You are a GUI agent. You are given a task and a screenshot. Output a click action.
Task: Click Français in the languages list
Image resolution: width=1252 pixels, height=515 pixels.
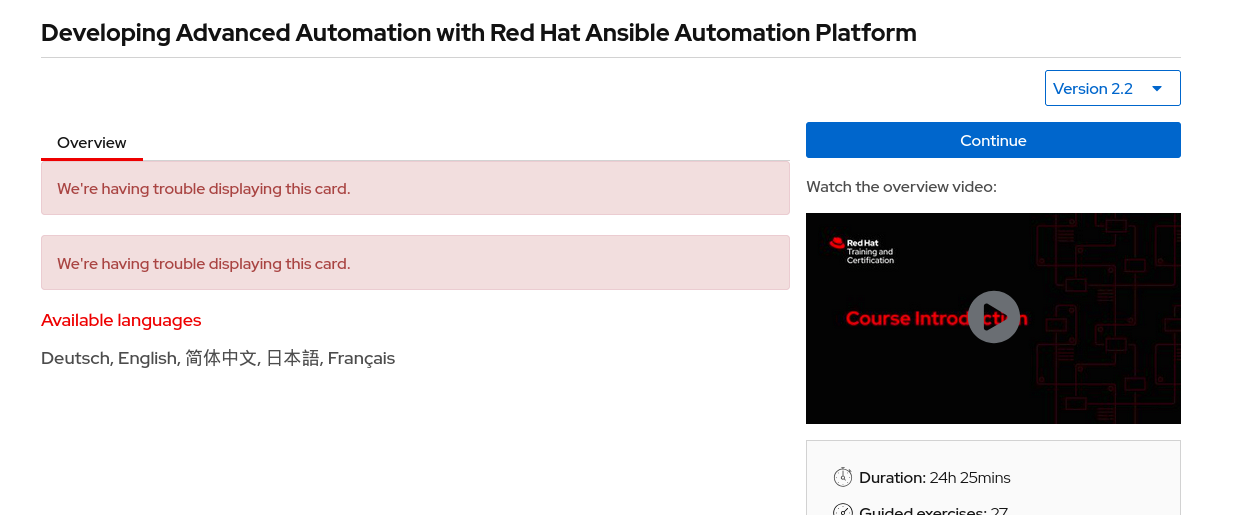361,358
